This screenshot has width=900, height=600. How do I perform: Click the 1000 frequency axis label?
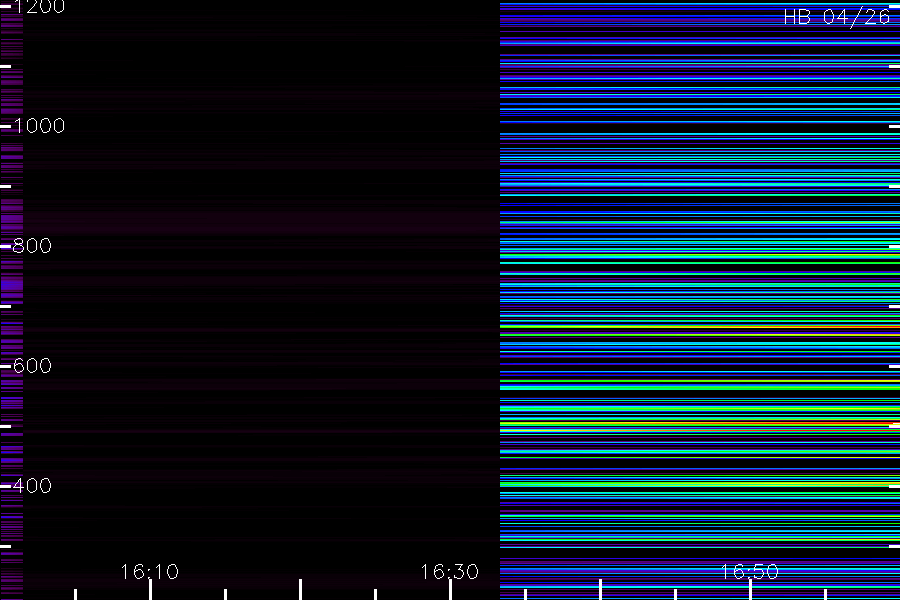coord(39,126)
